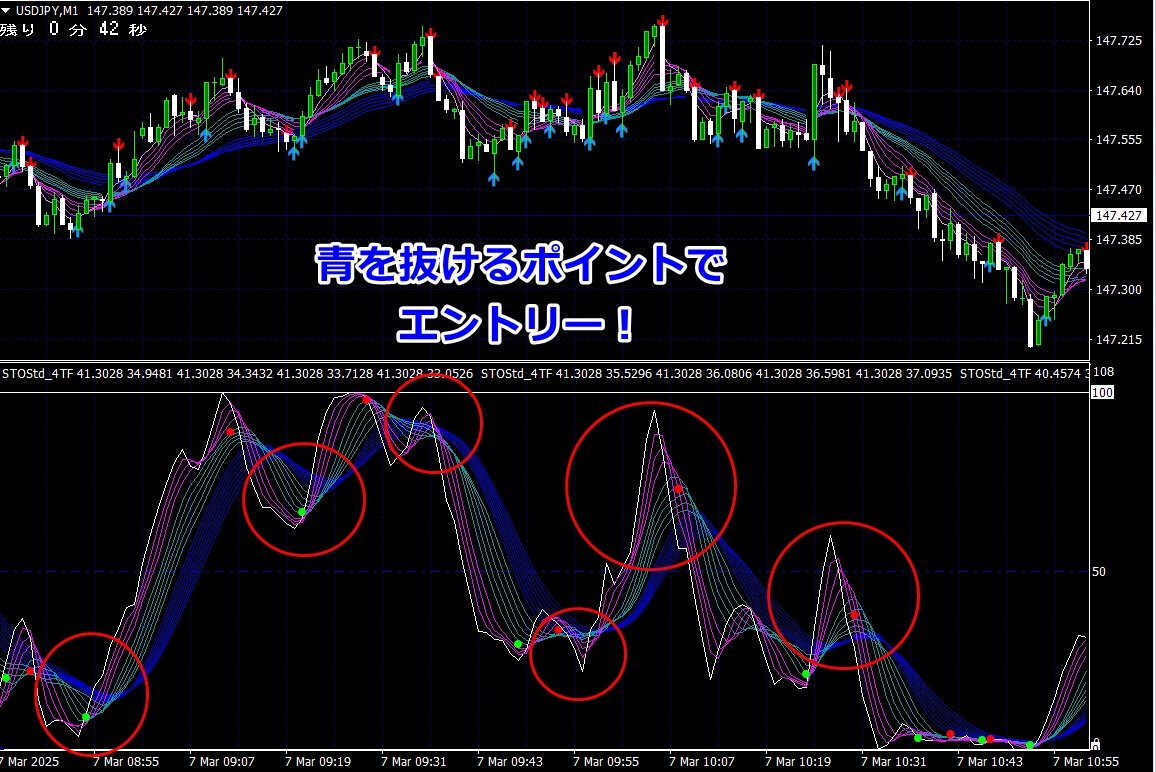Click first STOStd_4TF label starting 41.3028 34.9481

[237, 374]
